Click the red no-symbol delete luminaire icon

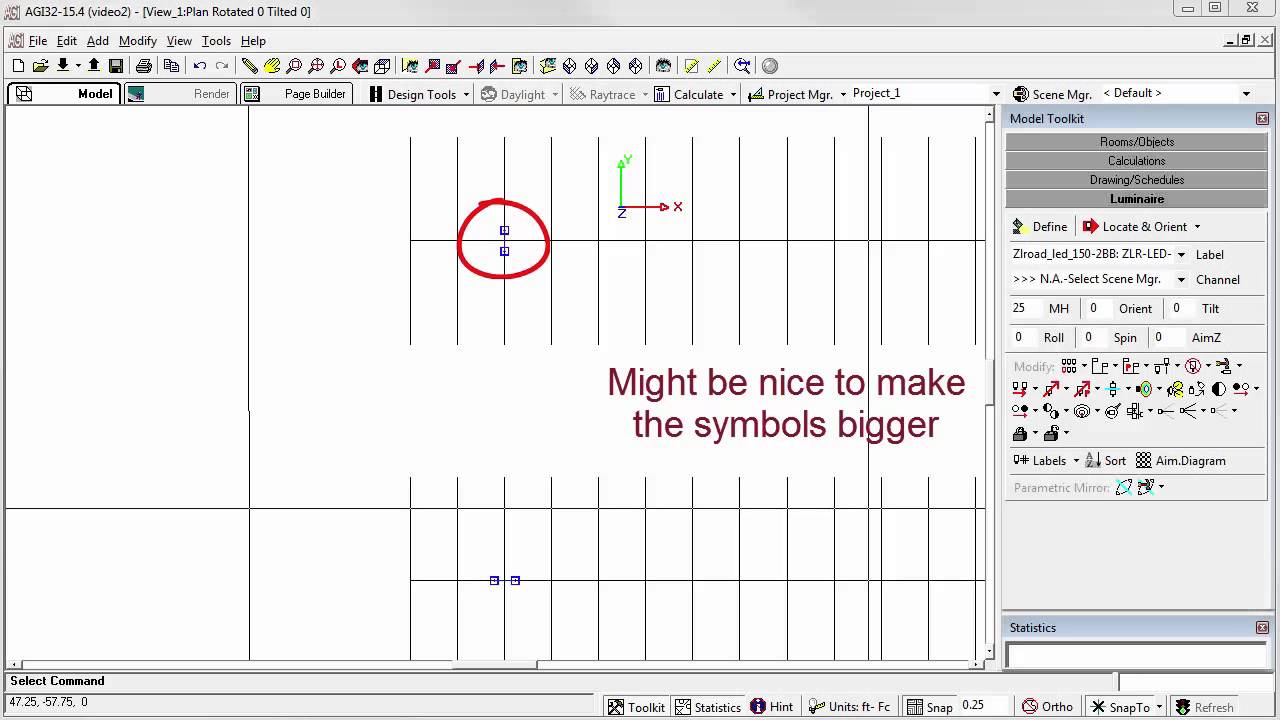[1193, 366]
